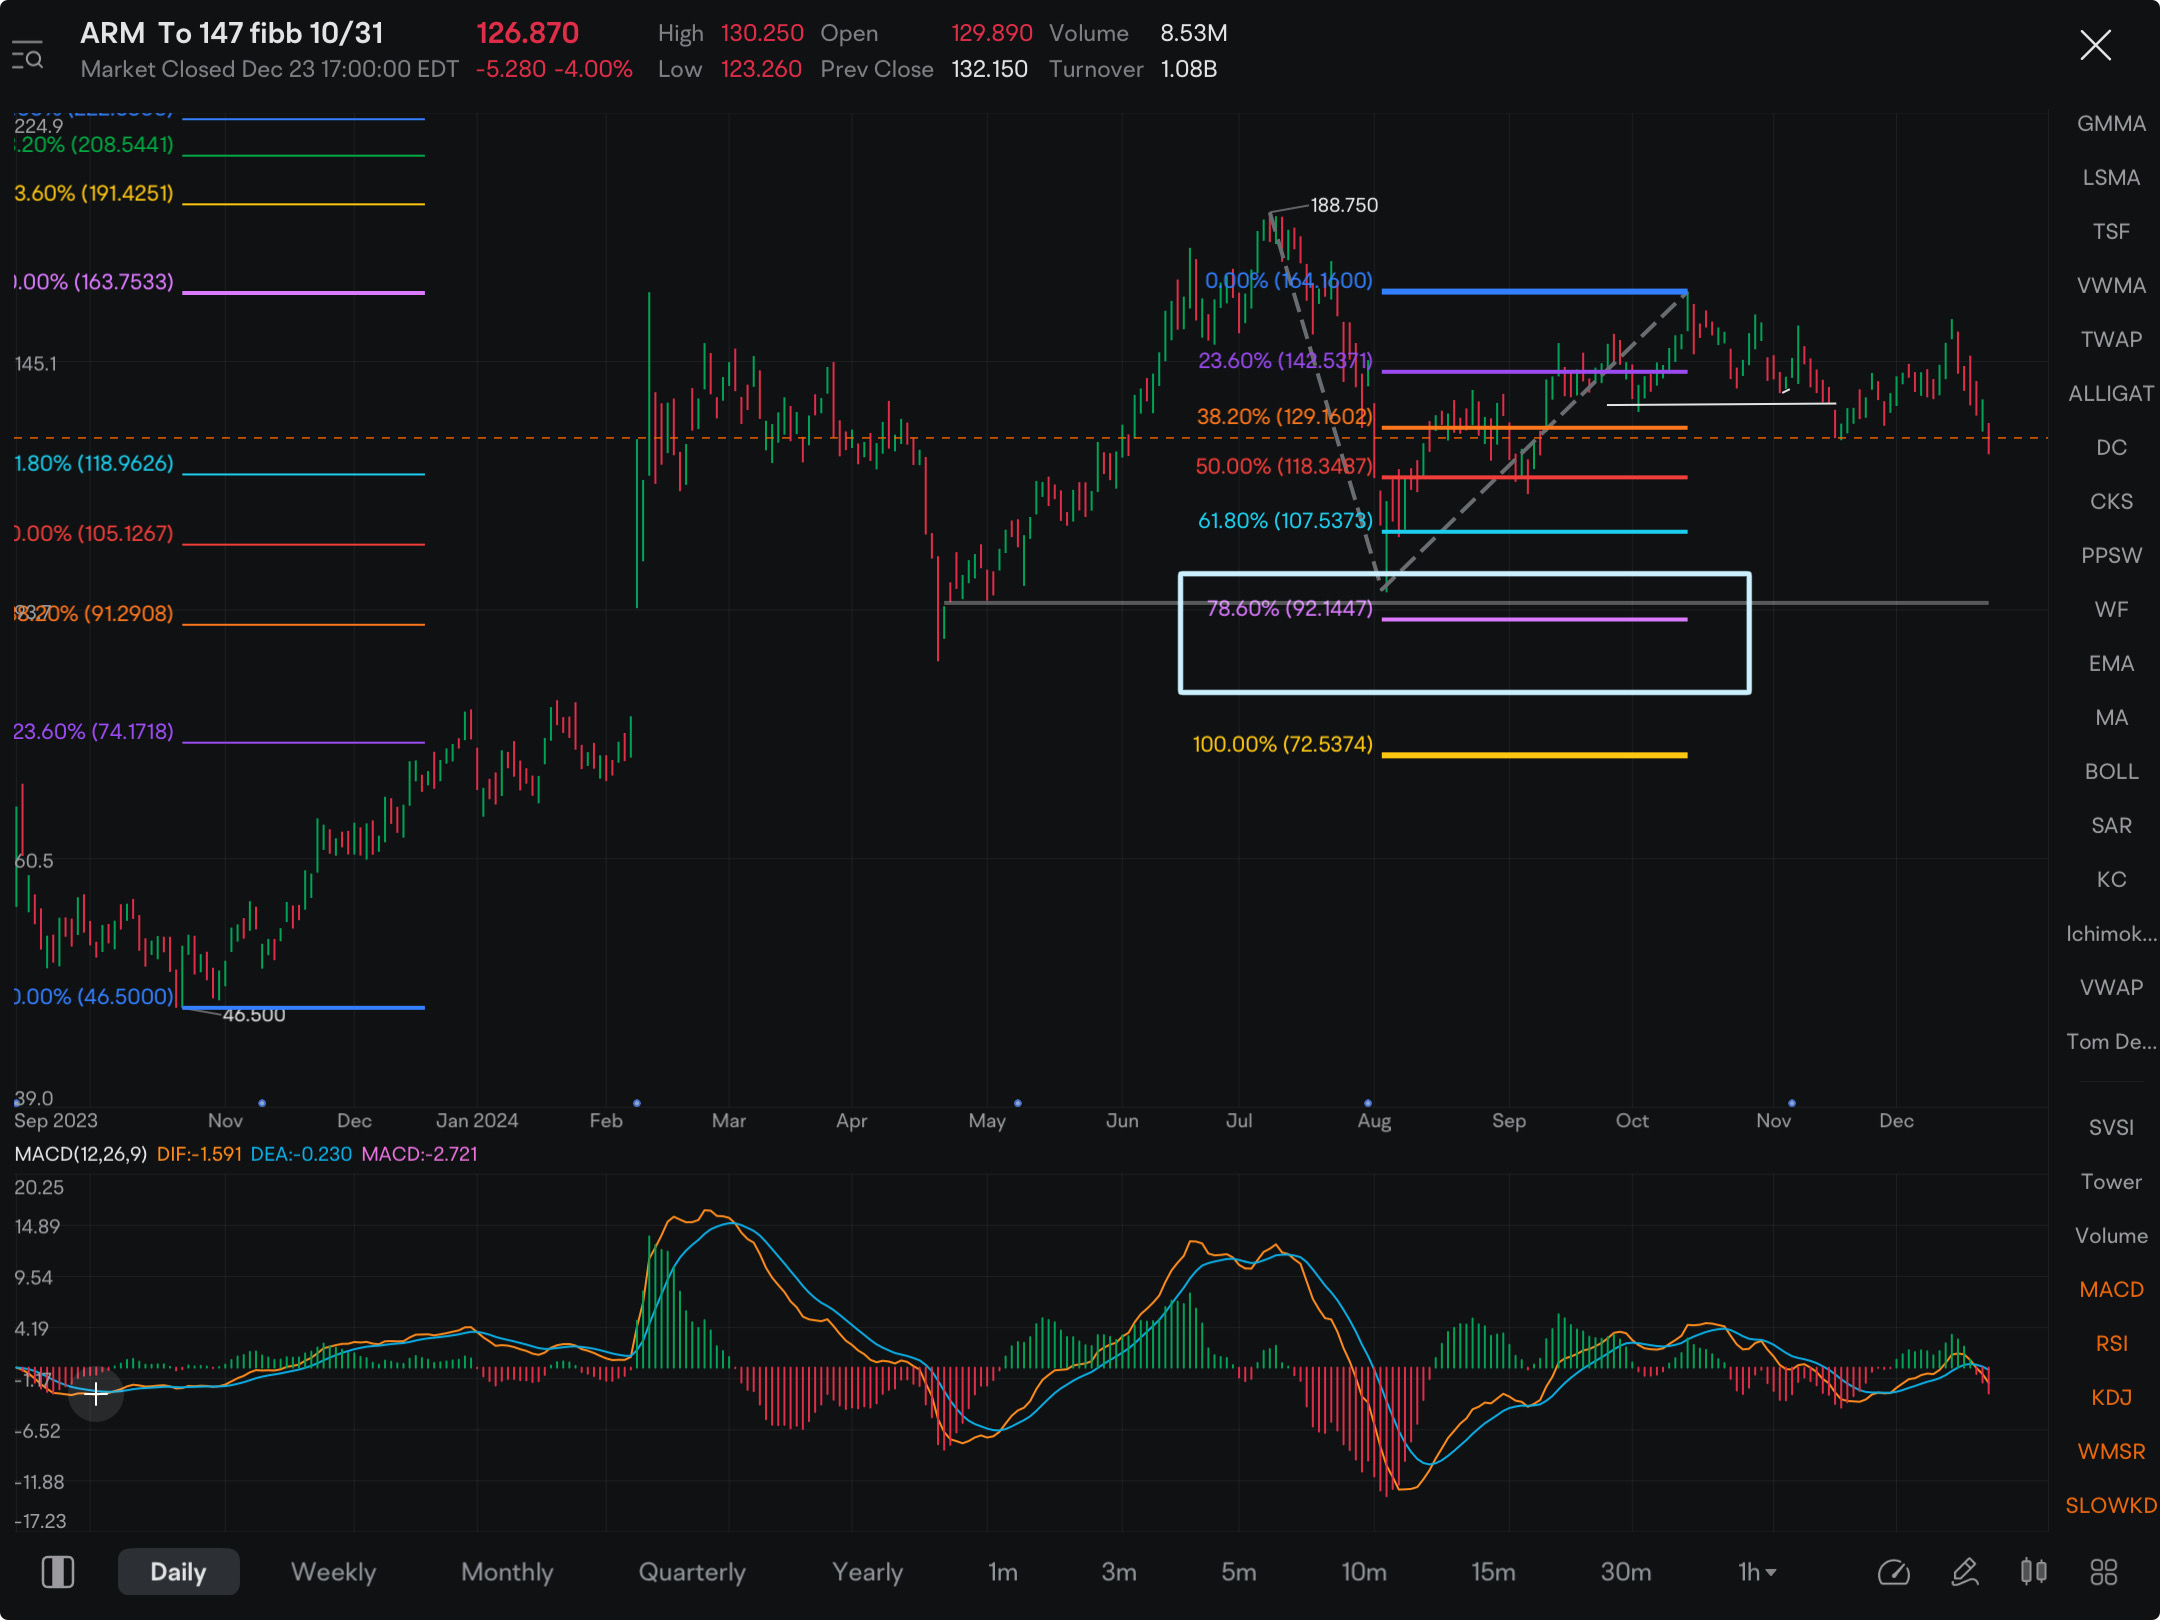Disable the active RSI sub-indicator
The width and height of the screenshot is (2160, 1620).
coord(2111,1344)
